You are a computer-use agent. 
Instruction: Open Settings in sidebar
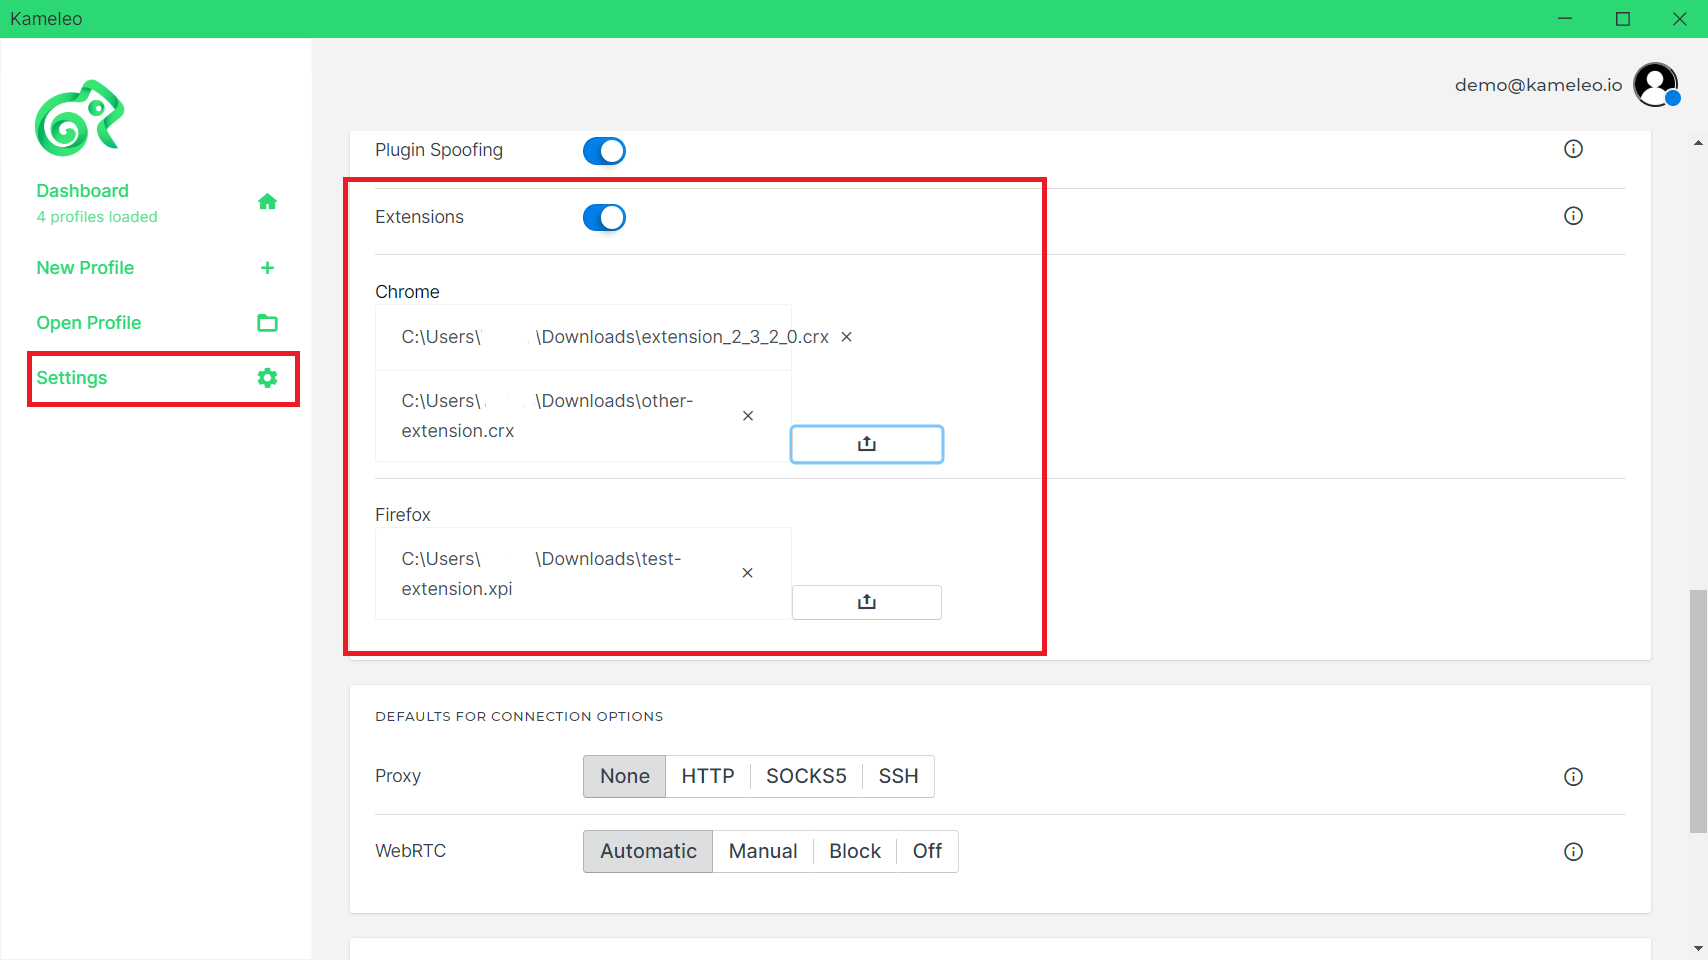(72, 378)
